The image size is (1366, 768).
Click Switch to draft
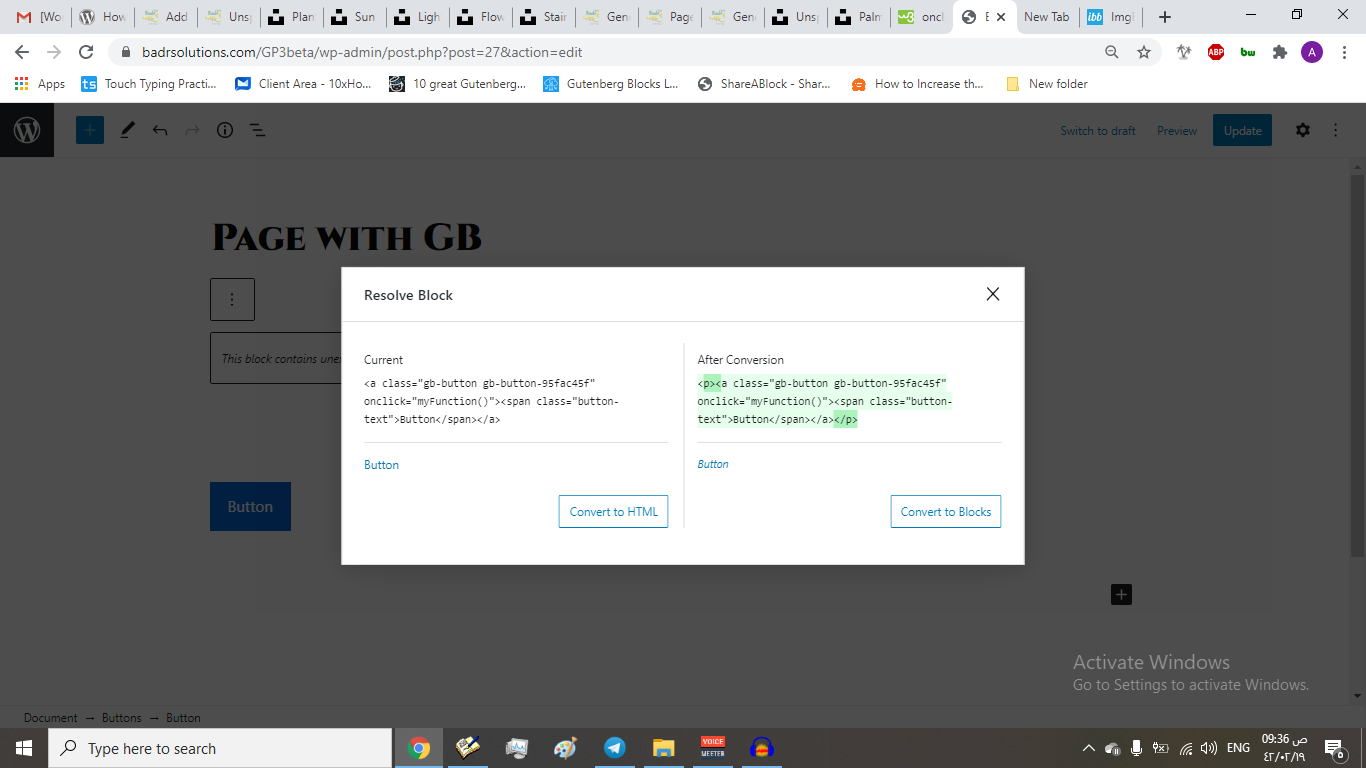(1098, 131)
